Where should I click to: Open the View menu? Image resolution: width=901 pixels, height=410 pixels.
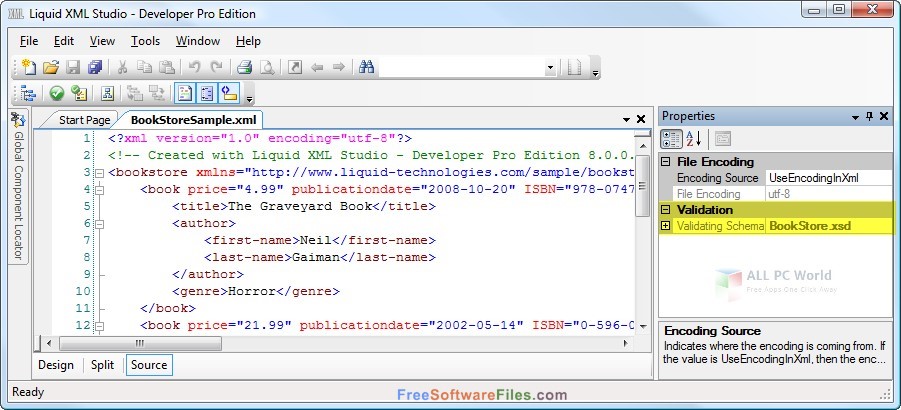tap(102, 41)
